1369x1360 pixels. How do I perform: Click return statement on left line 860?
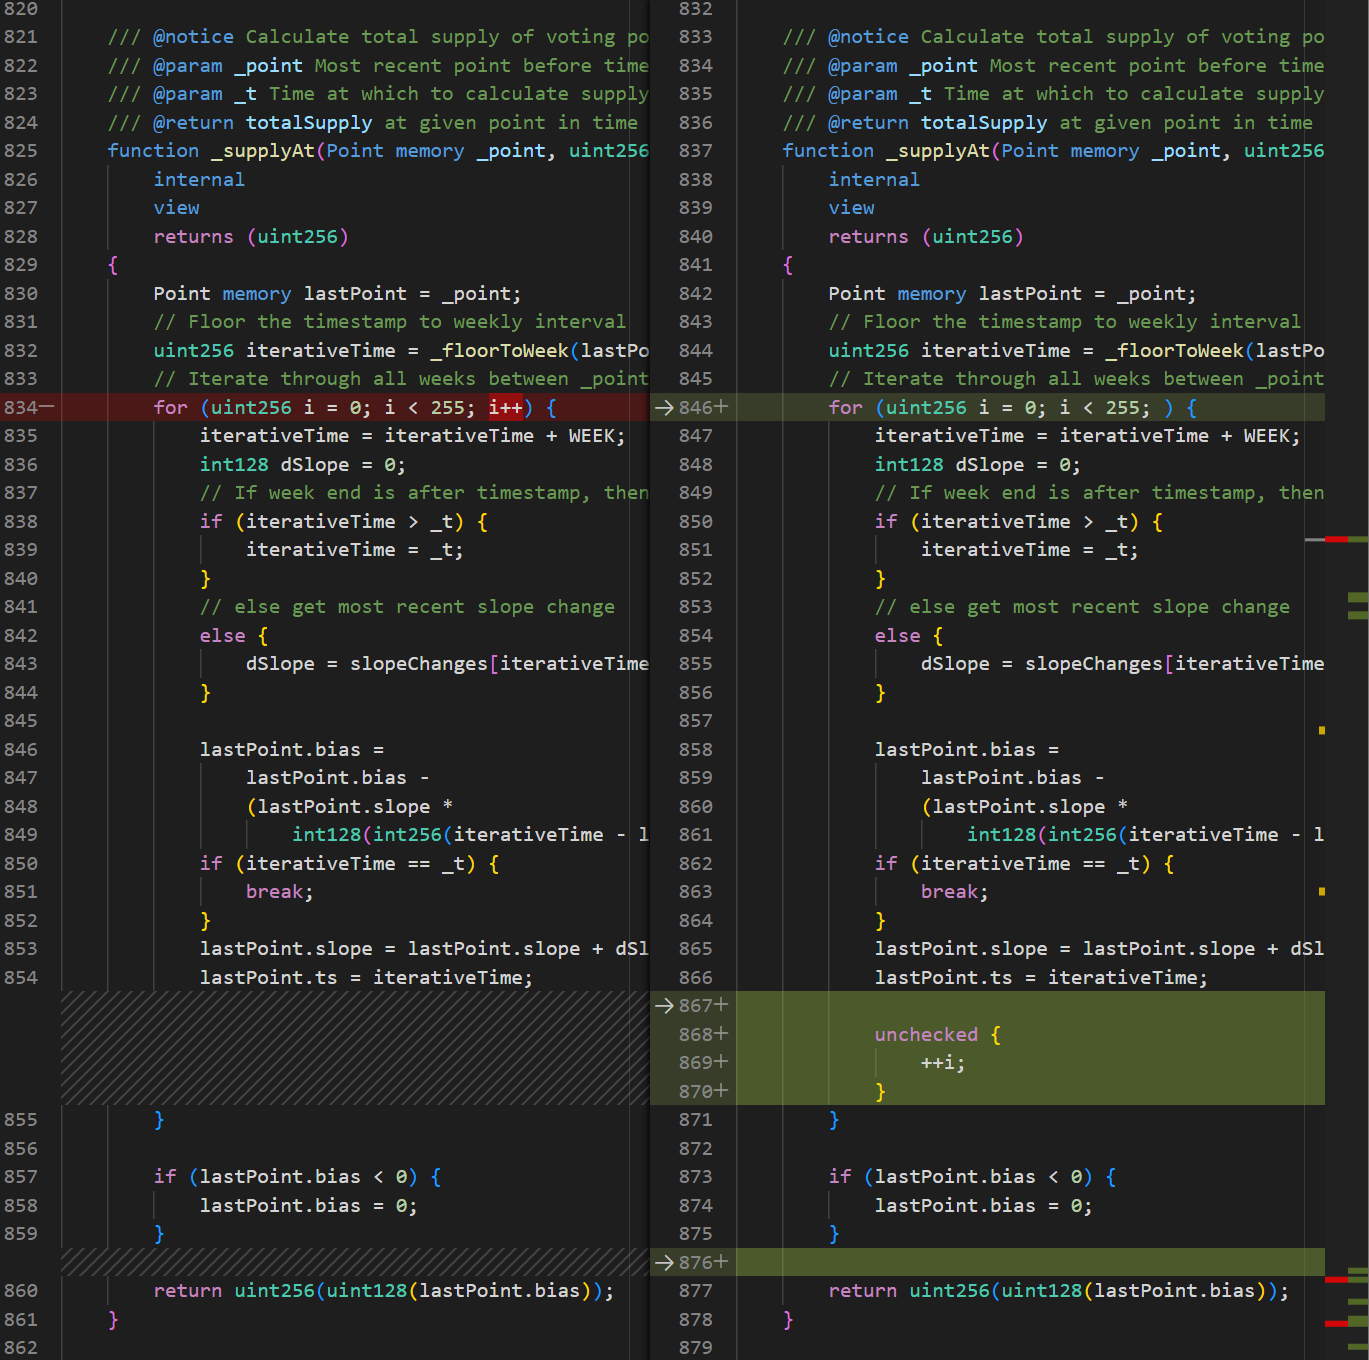384,1290
